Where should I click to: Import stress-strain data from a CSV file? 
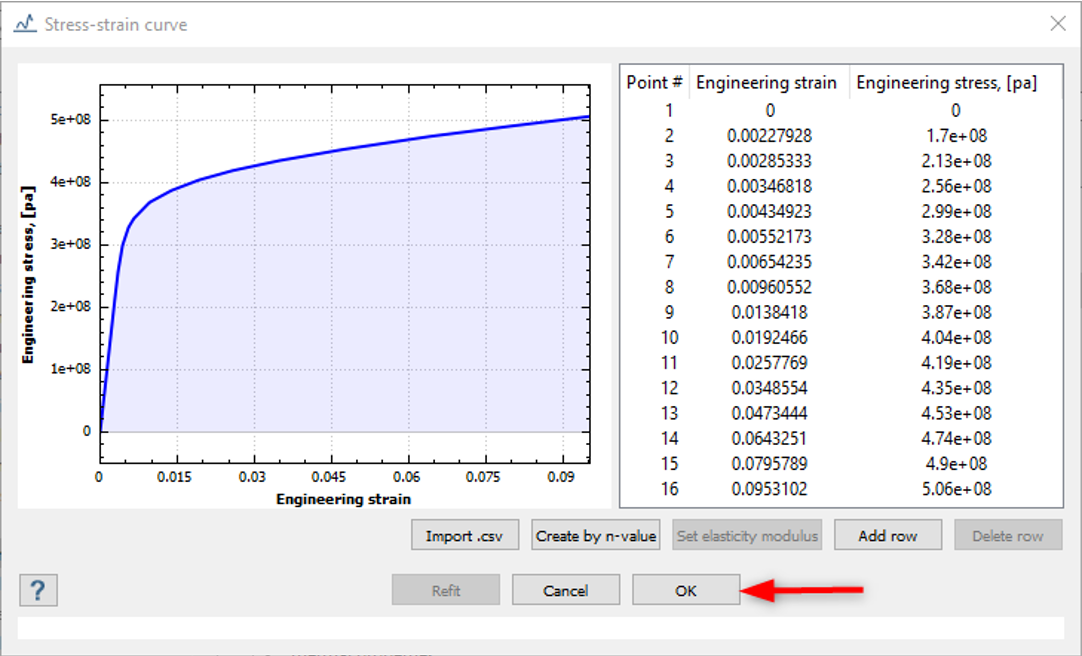pos(464,534)
